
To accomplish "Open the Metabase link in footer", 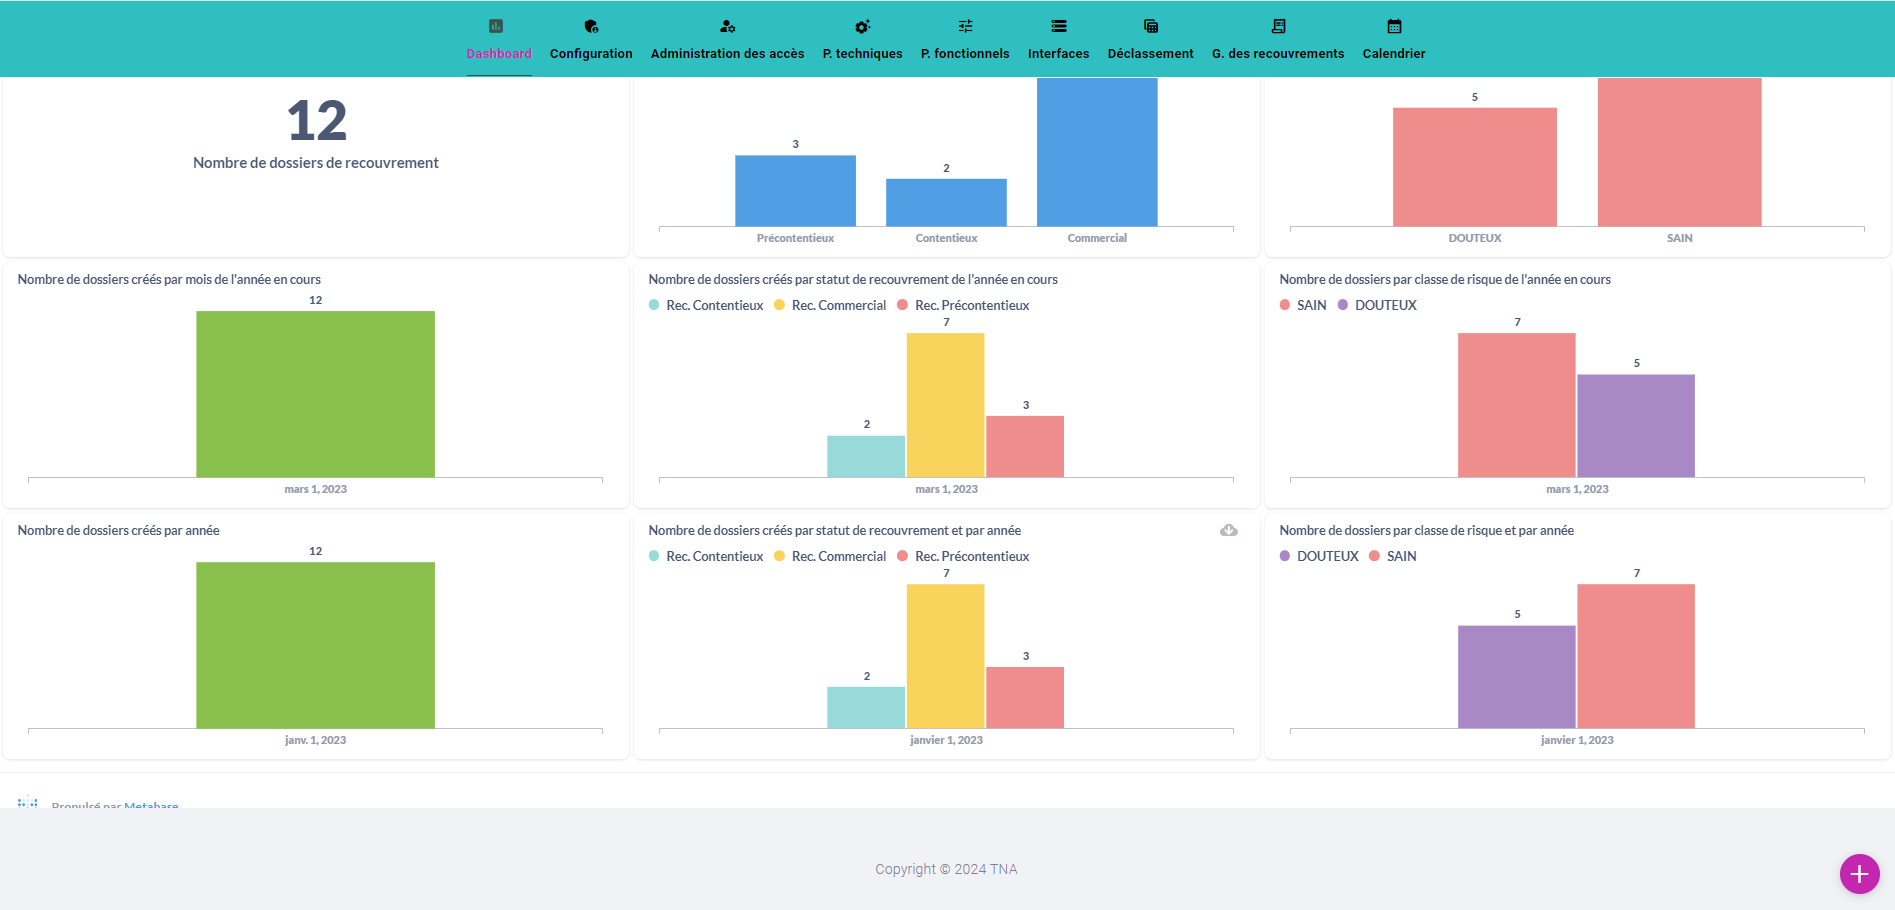I will 151,805.
